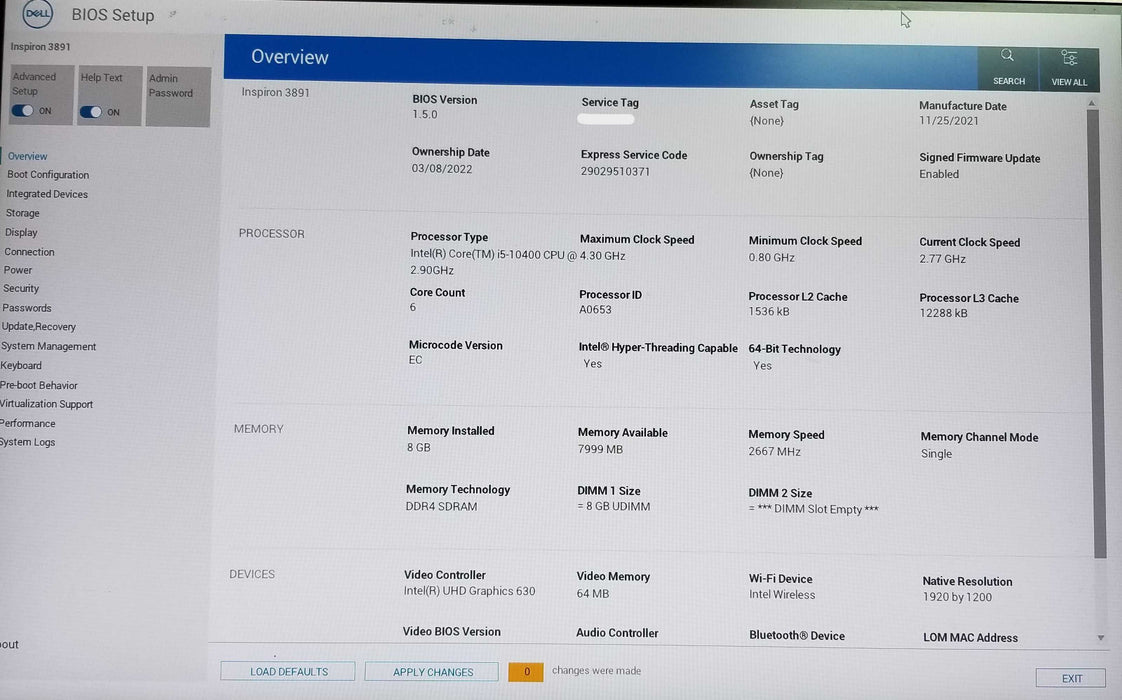Click the Load Defaults button
Image resolution: width=1122 pixels, height=700 pixels.
288,671
